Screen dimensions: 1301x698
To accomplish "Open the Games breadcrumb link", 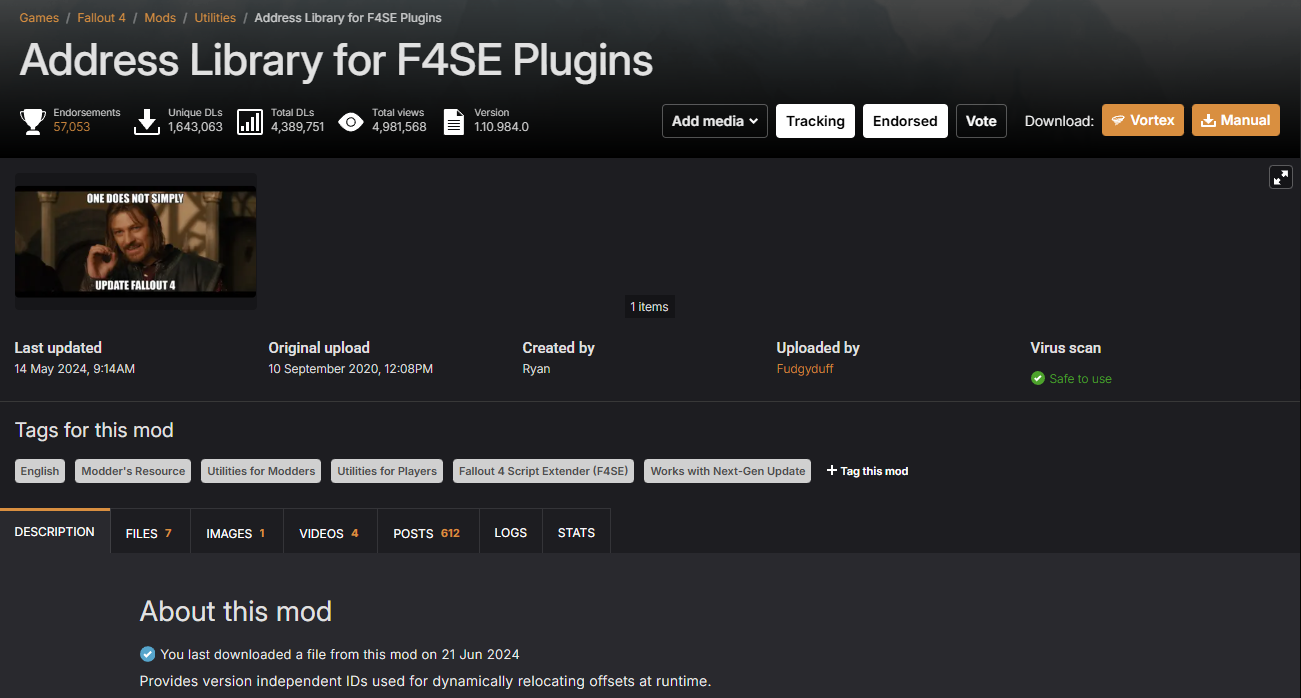I will click(x=39, y=18).
